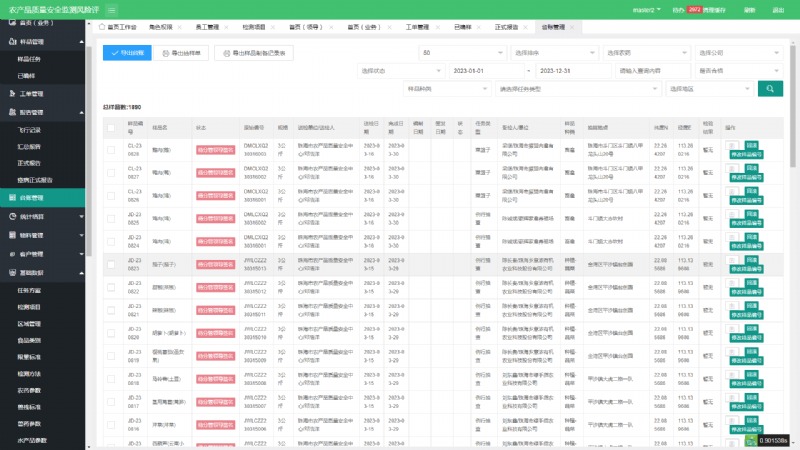Click 刷新 refresh link in header
This screenshot has width=800, height=450.
(749, 10)
